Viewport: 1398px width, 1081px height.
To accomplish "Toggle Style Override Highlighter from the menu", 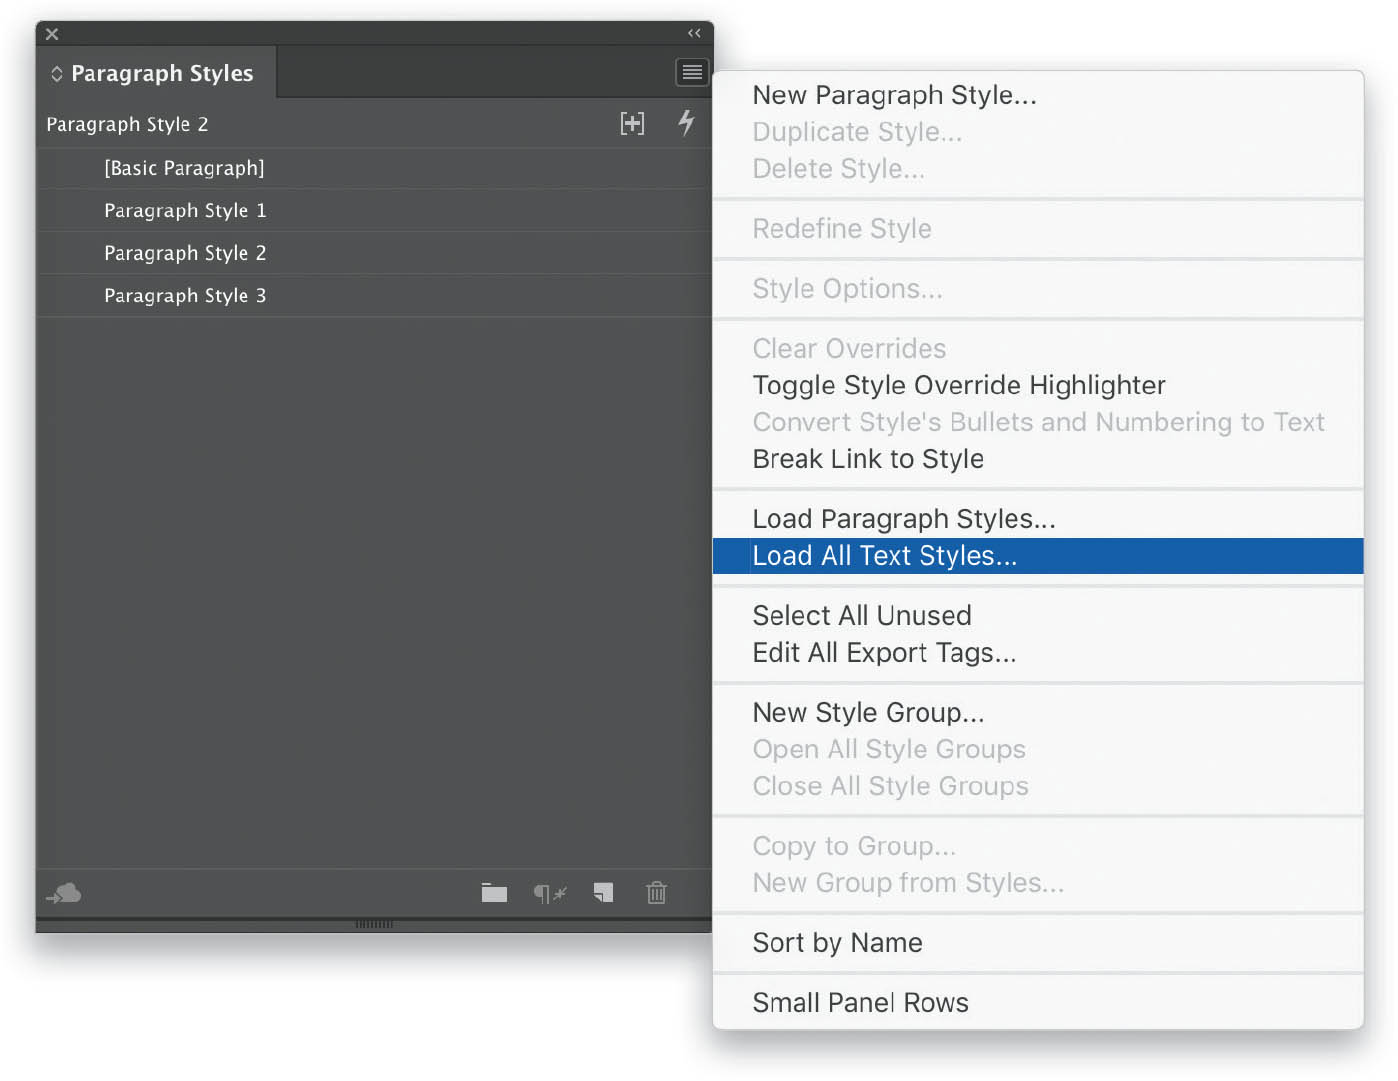I will pos(958,385).
